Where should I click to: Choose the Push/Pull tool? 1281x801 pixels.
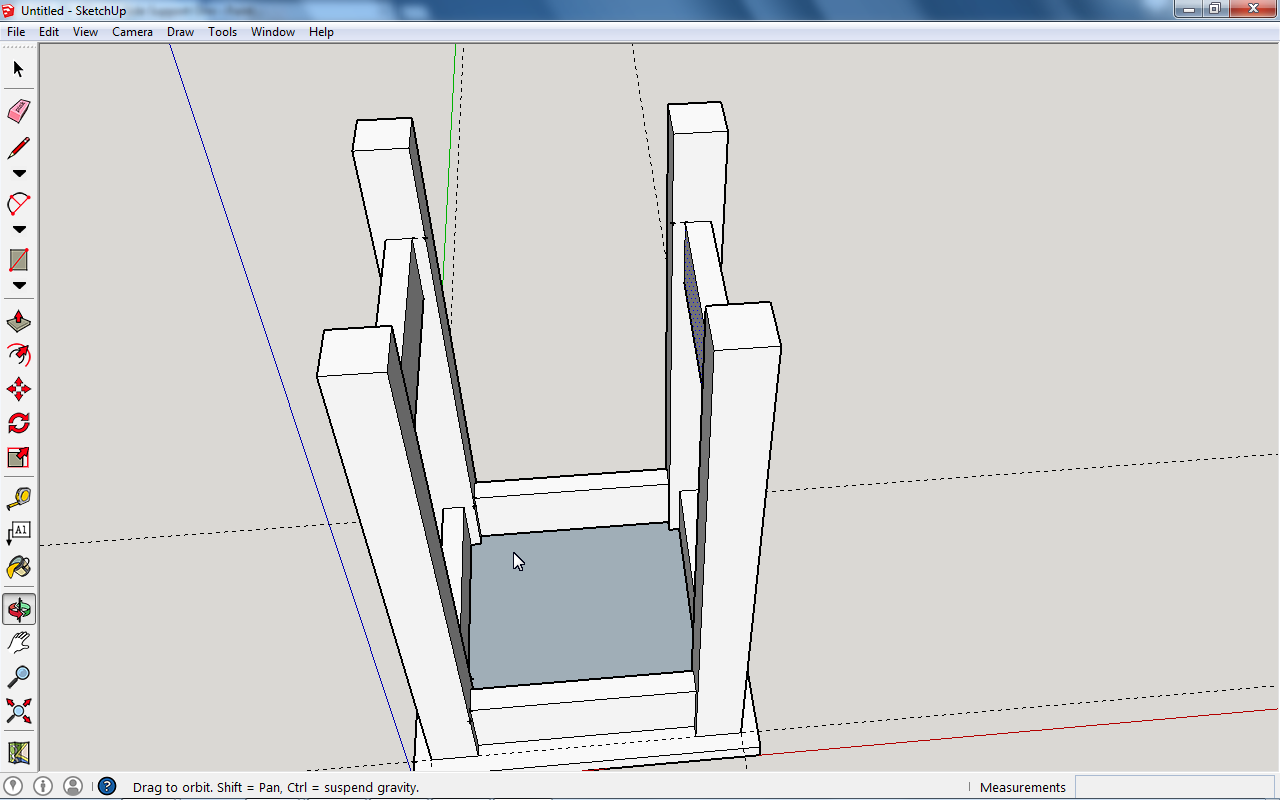(x=18, y=320)
